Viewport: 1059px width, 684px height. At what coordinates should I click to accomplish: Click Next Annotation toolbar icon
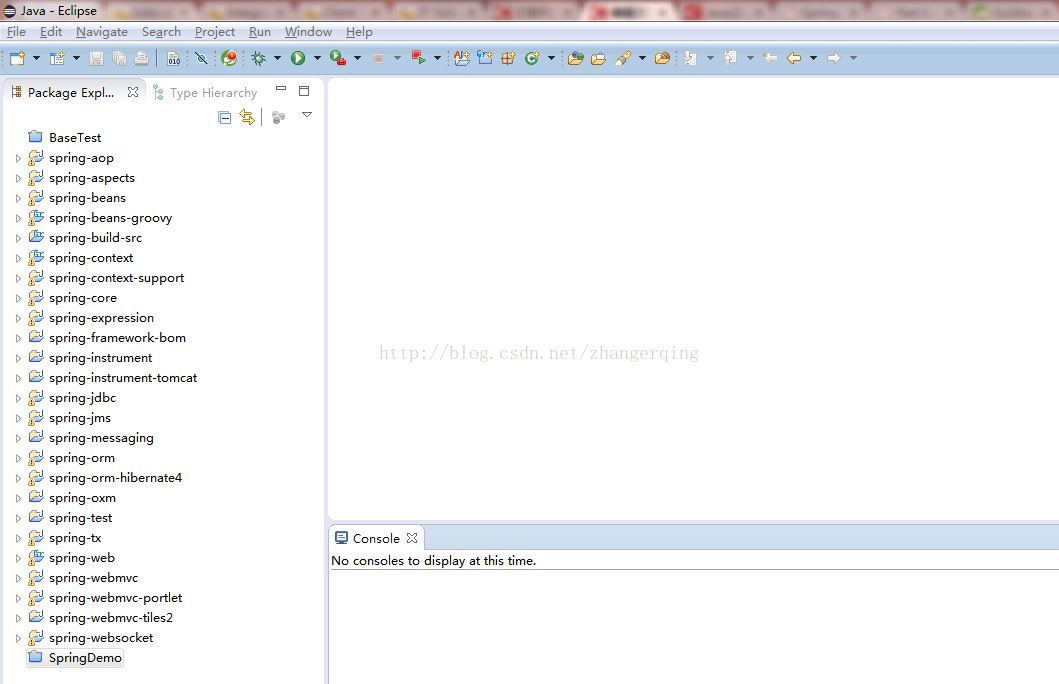pyautogui.click(x=690, y=58)
